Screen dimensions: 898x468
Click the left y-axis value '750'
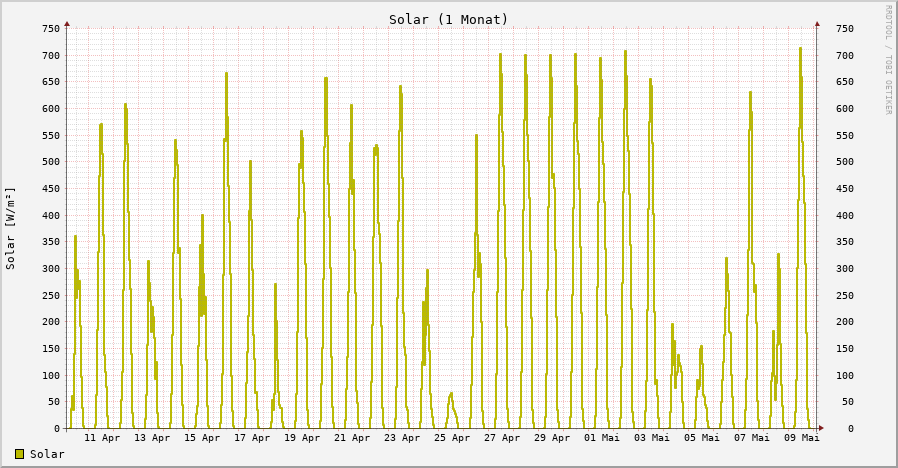tap(51, 29)
